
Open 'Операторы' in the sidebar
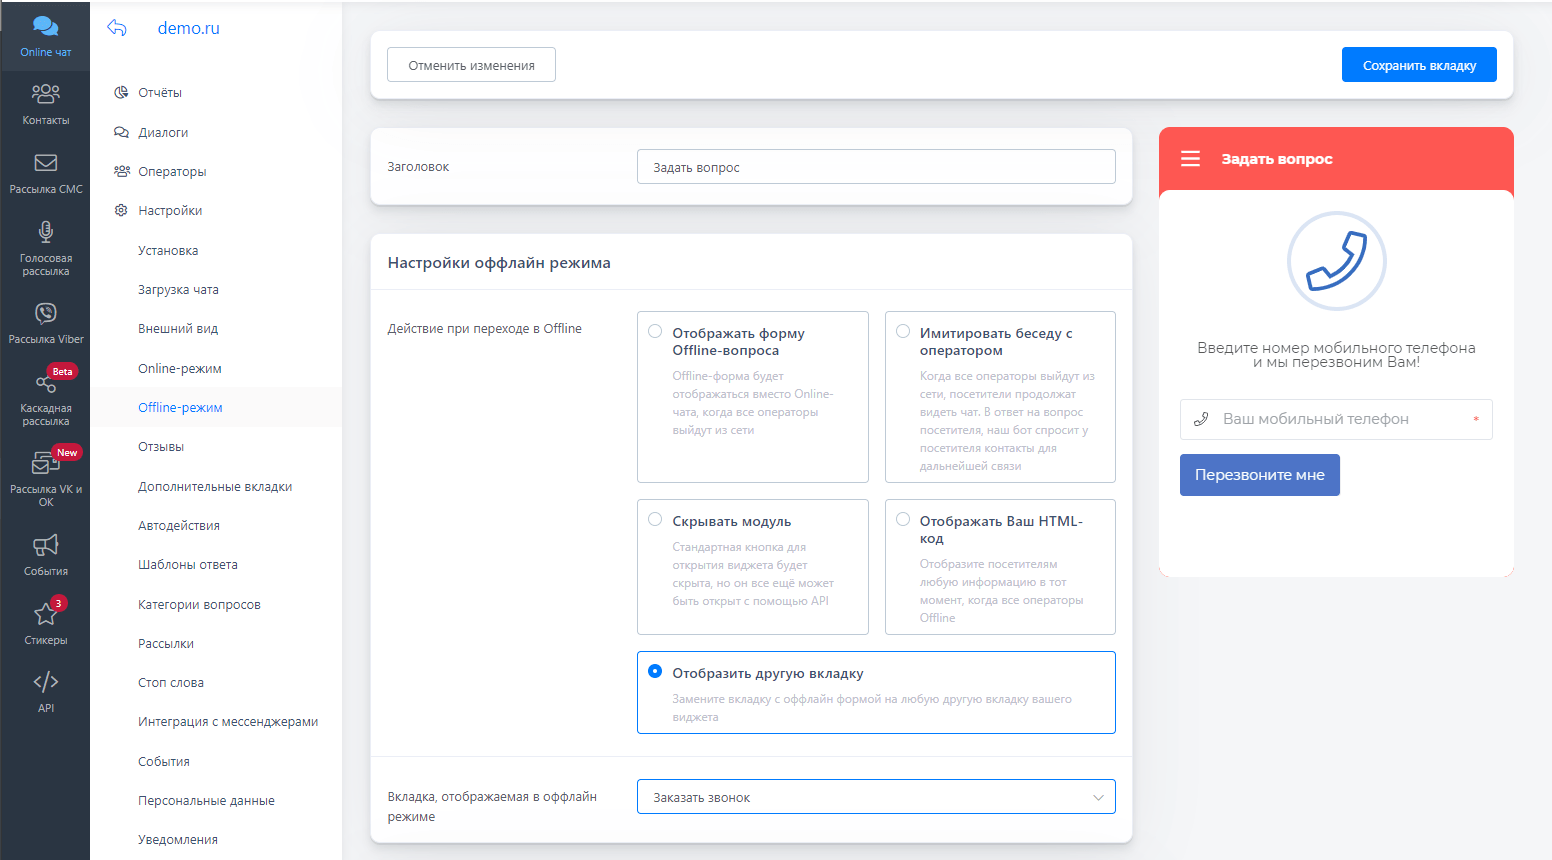pos(172,172)
